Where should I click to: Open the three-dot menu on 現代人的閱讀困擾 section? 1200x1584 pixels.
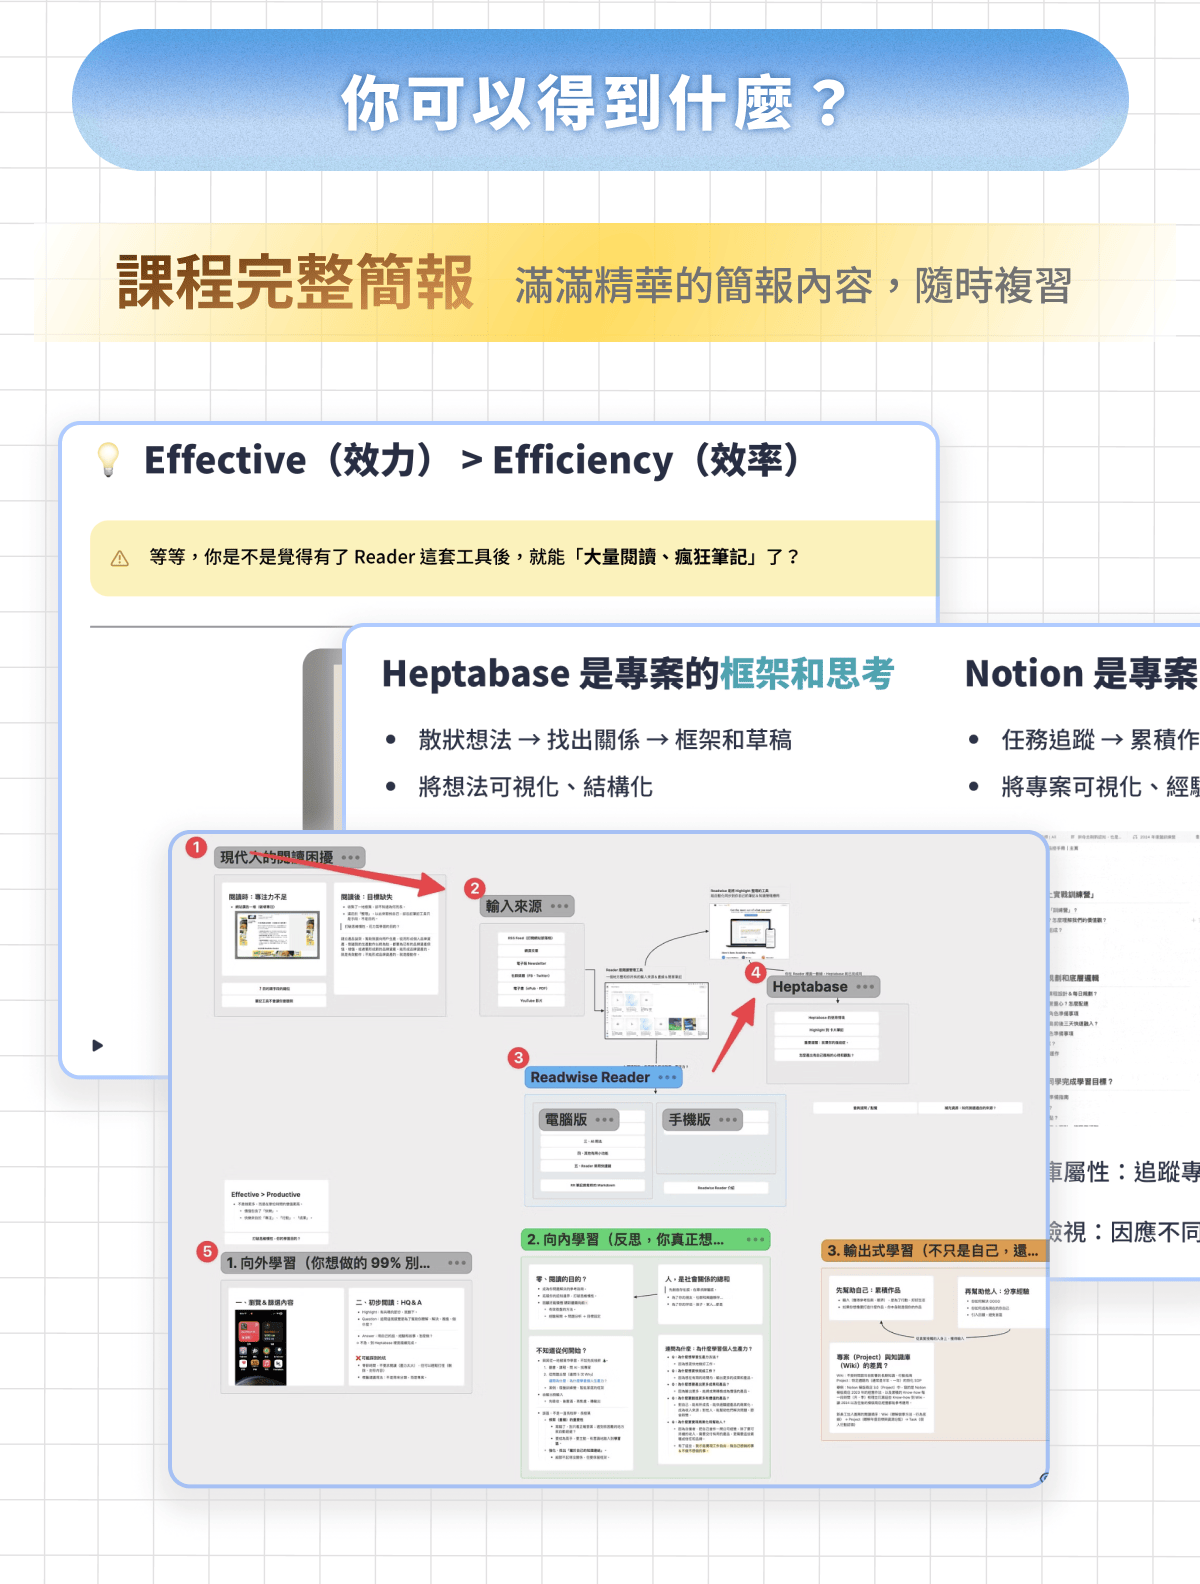pyautogui.click(x=350, y=857)
